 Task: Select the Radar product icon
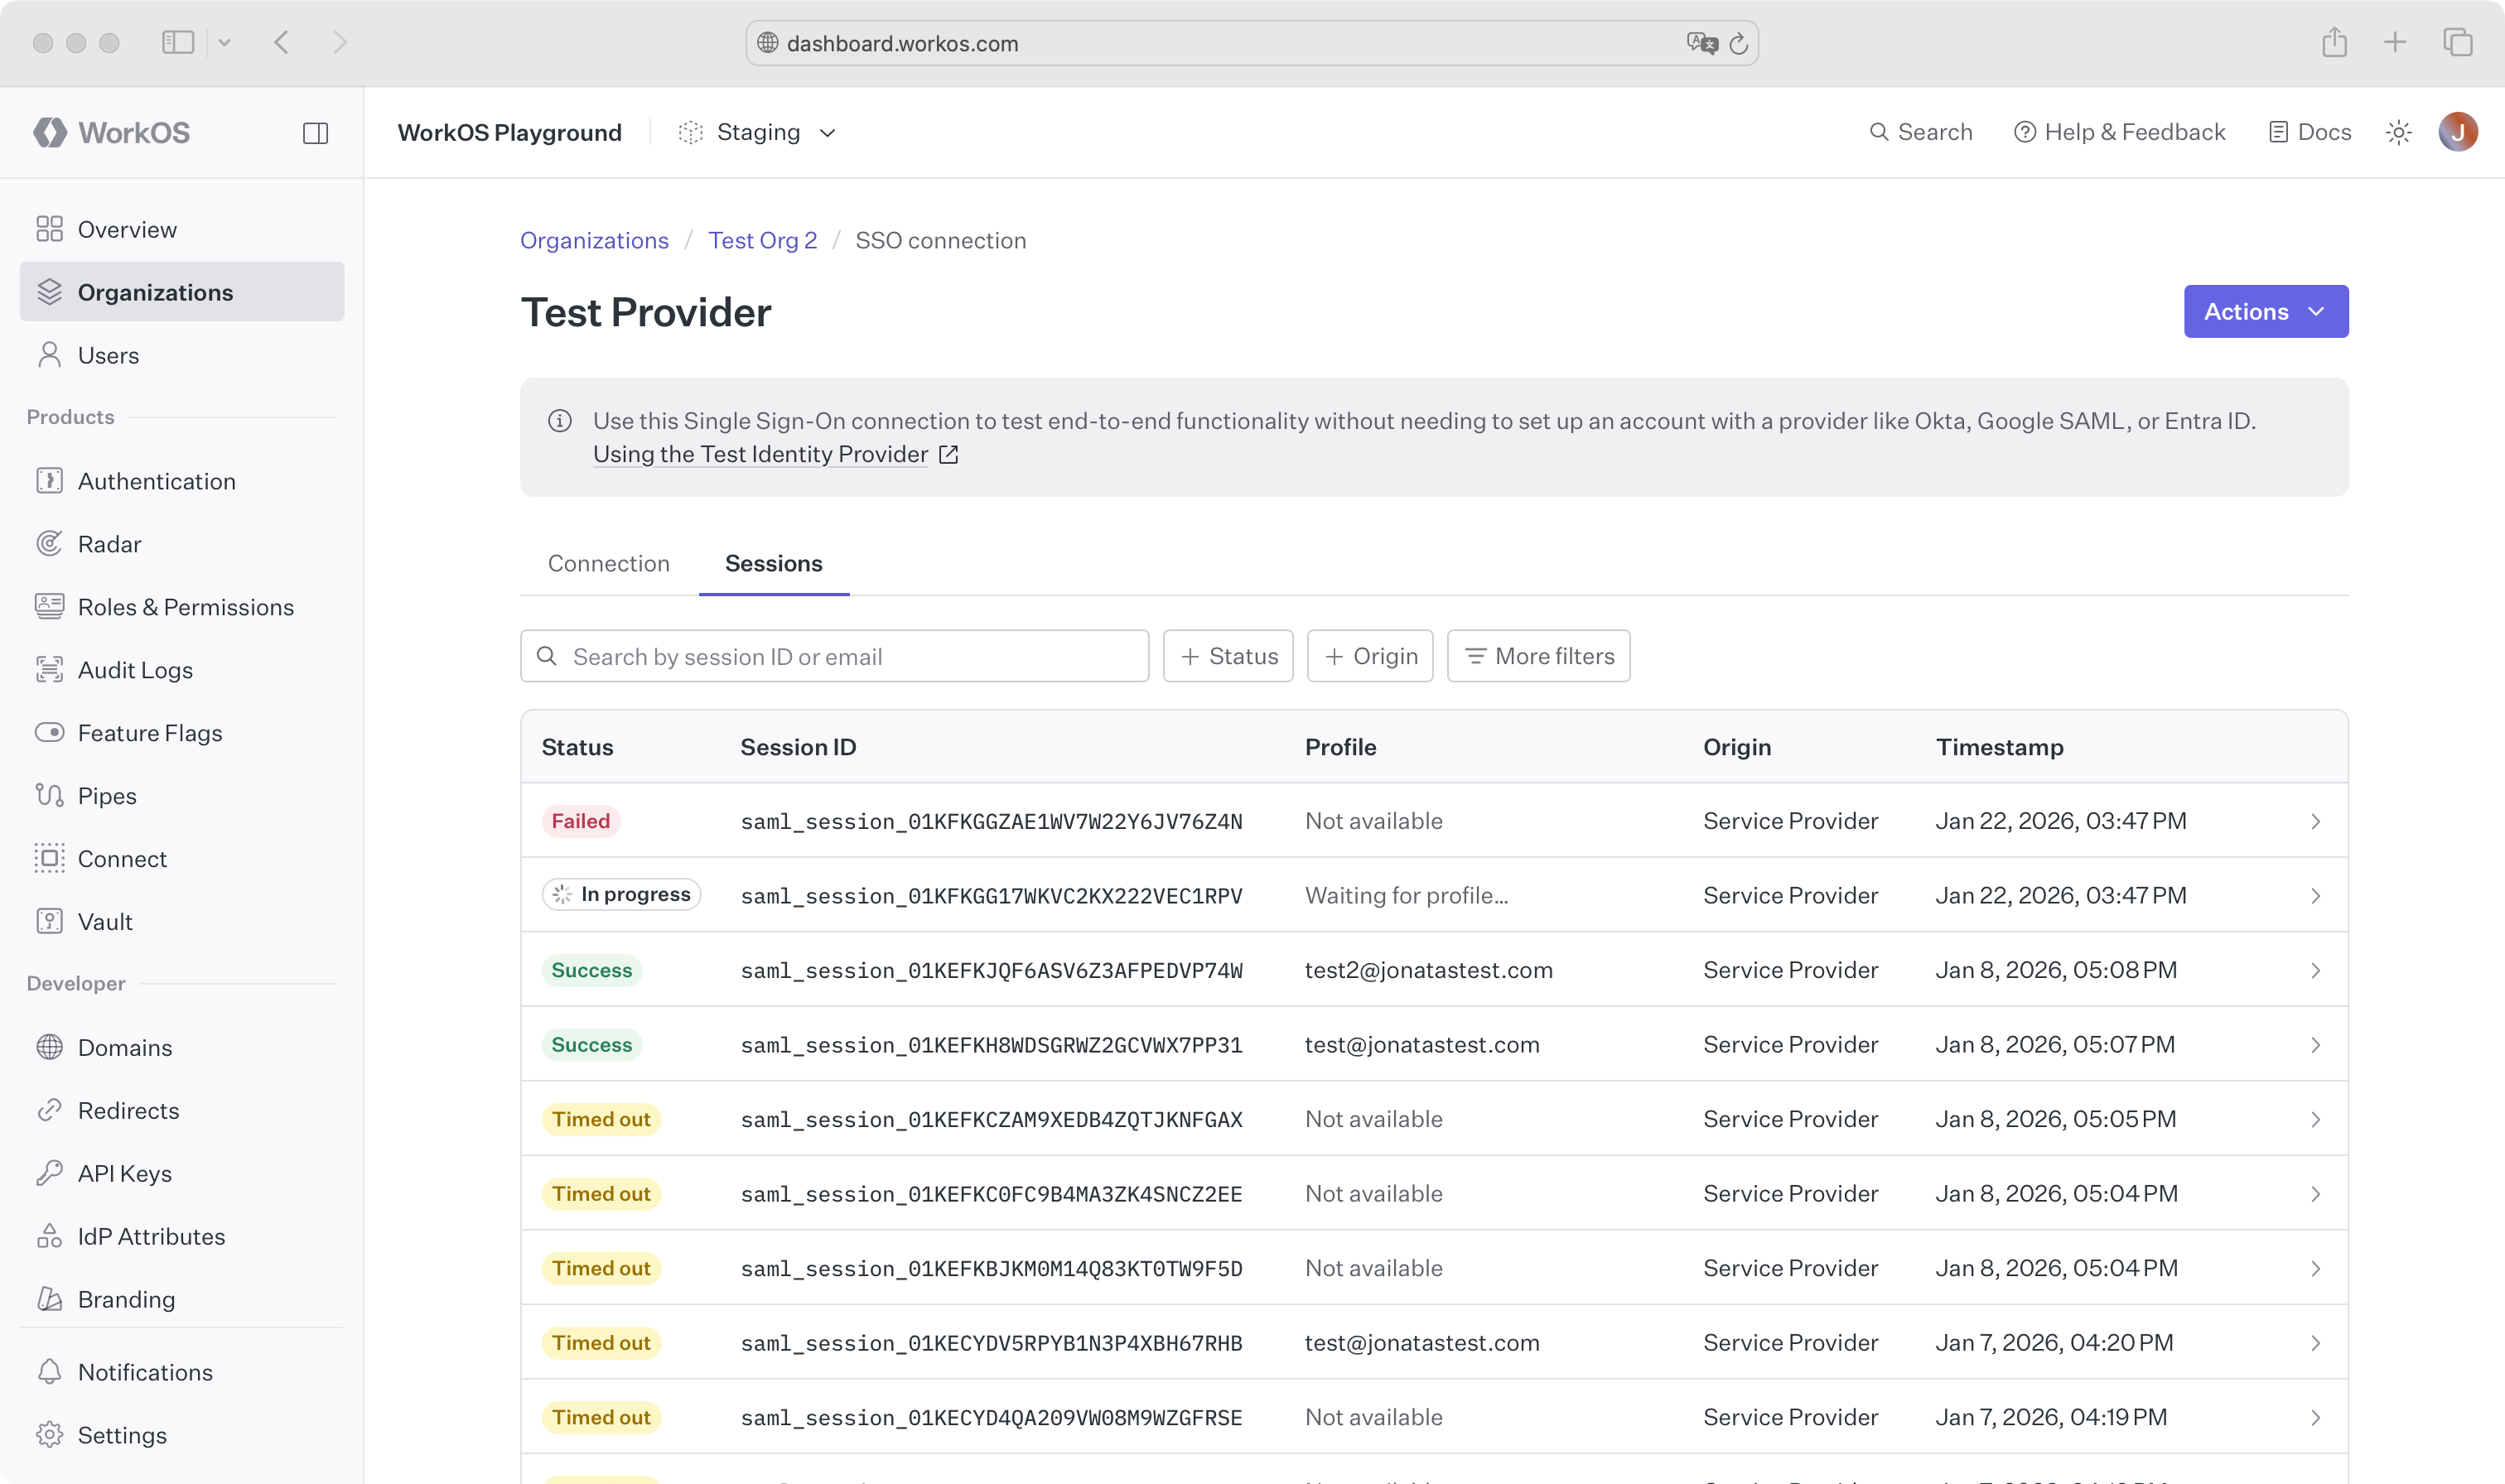coord(50,543)
